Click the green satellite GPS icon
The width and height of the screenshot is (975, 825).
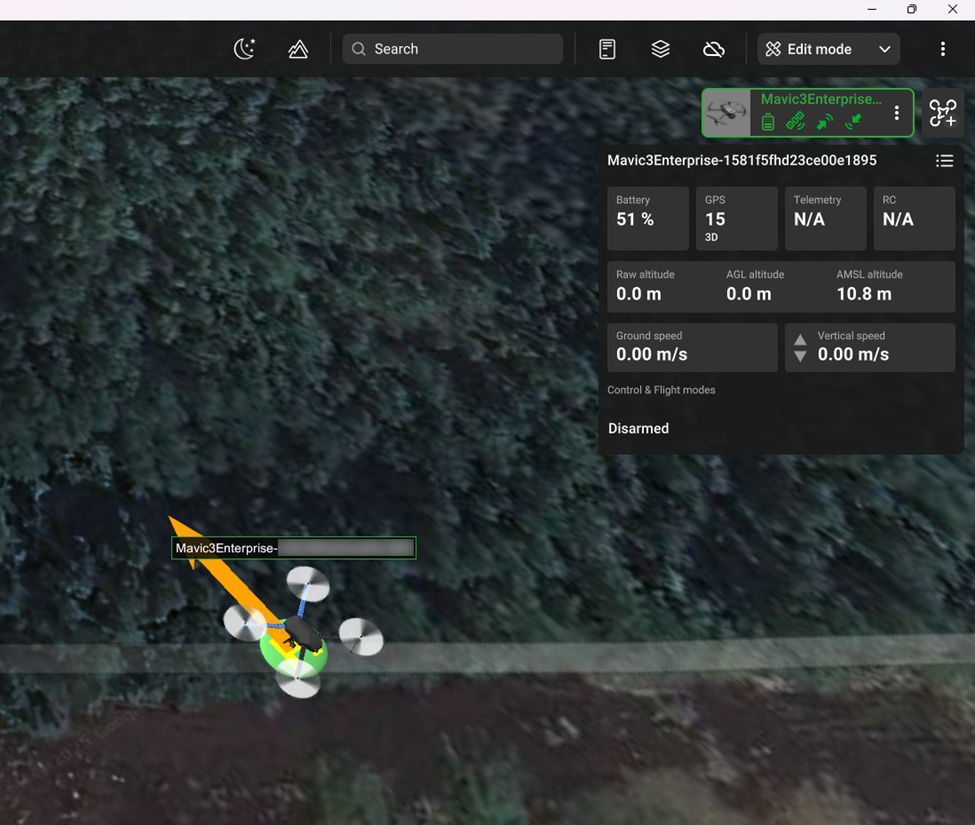795,121
